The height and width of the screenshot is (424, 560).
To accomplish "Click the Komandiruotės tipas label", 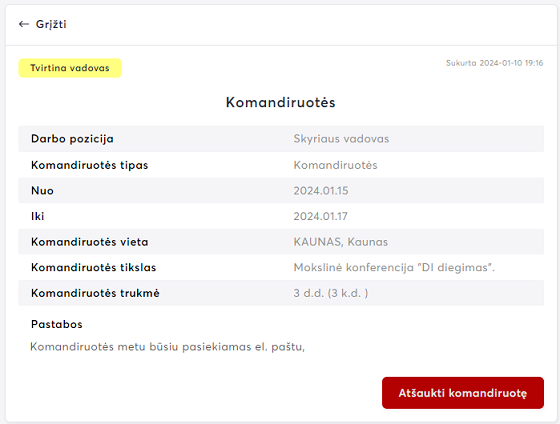I will (89, 165).
